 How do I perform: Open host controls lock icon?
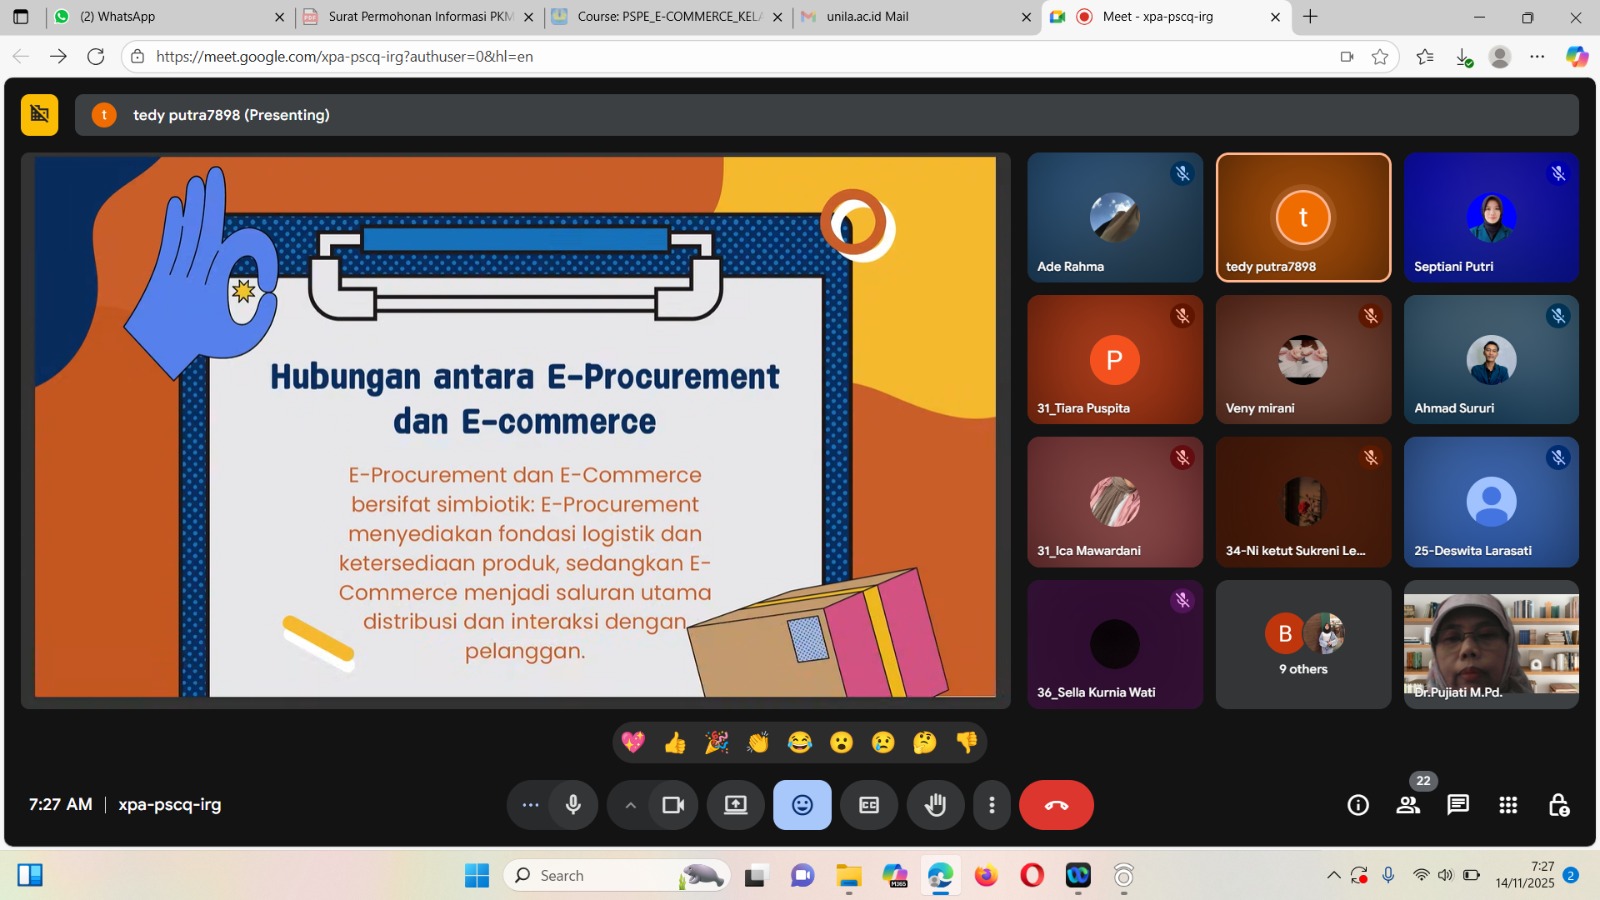click(1558, 805)
